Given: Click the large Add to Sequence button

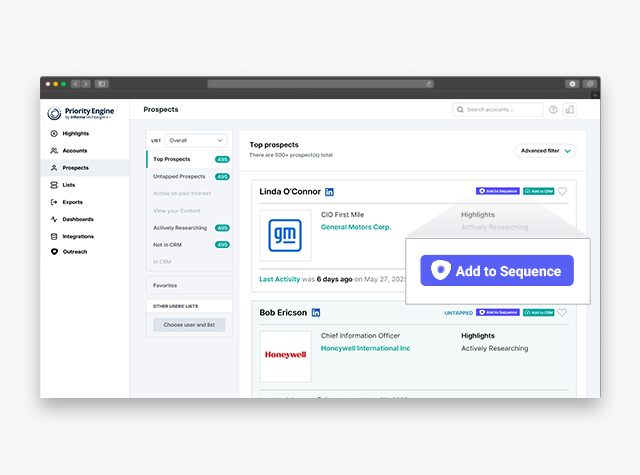Looking at the screenshot, I should 497,271.
